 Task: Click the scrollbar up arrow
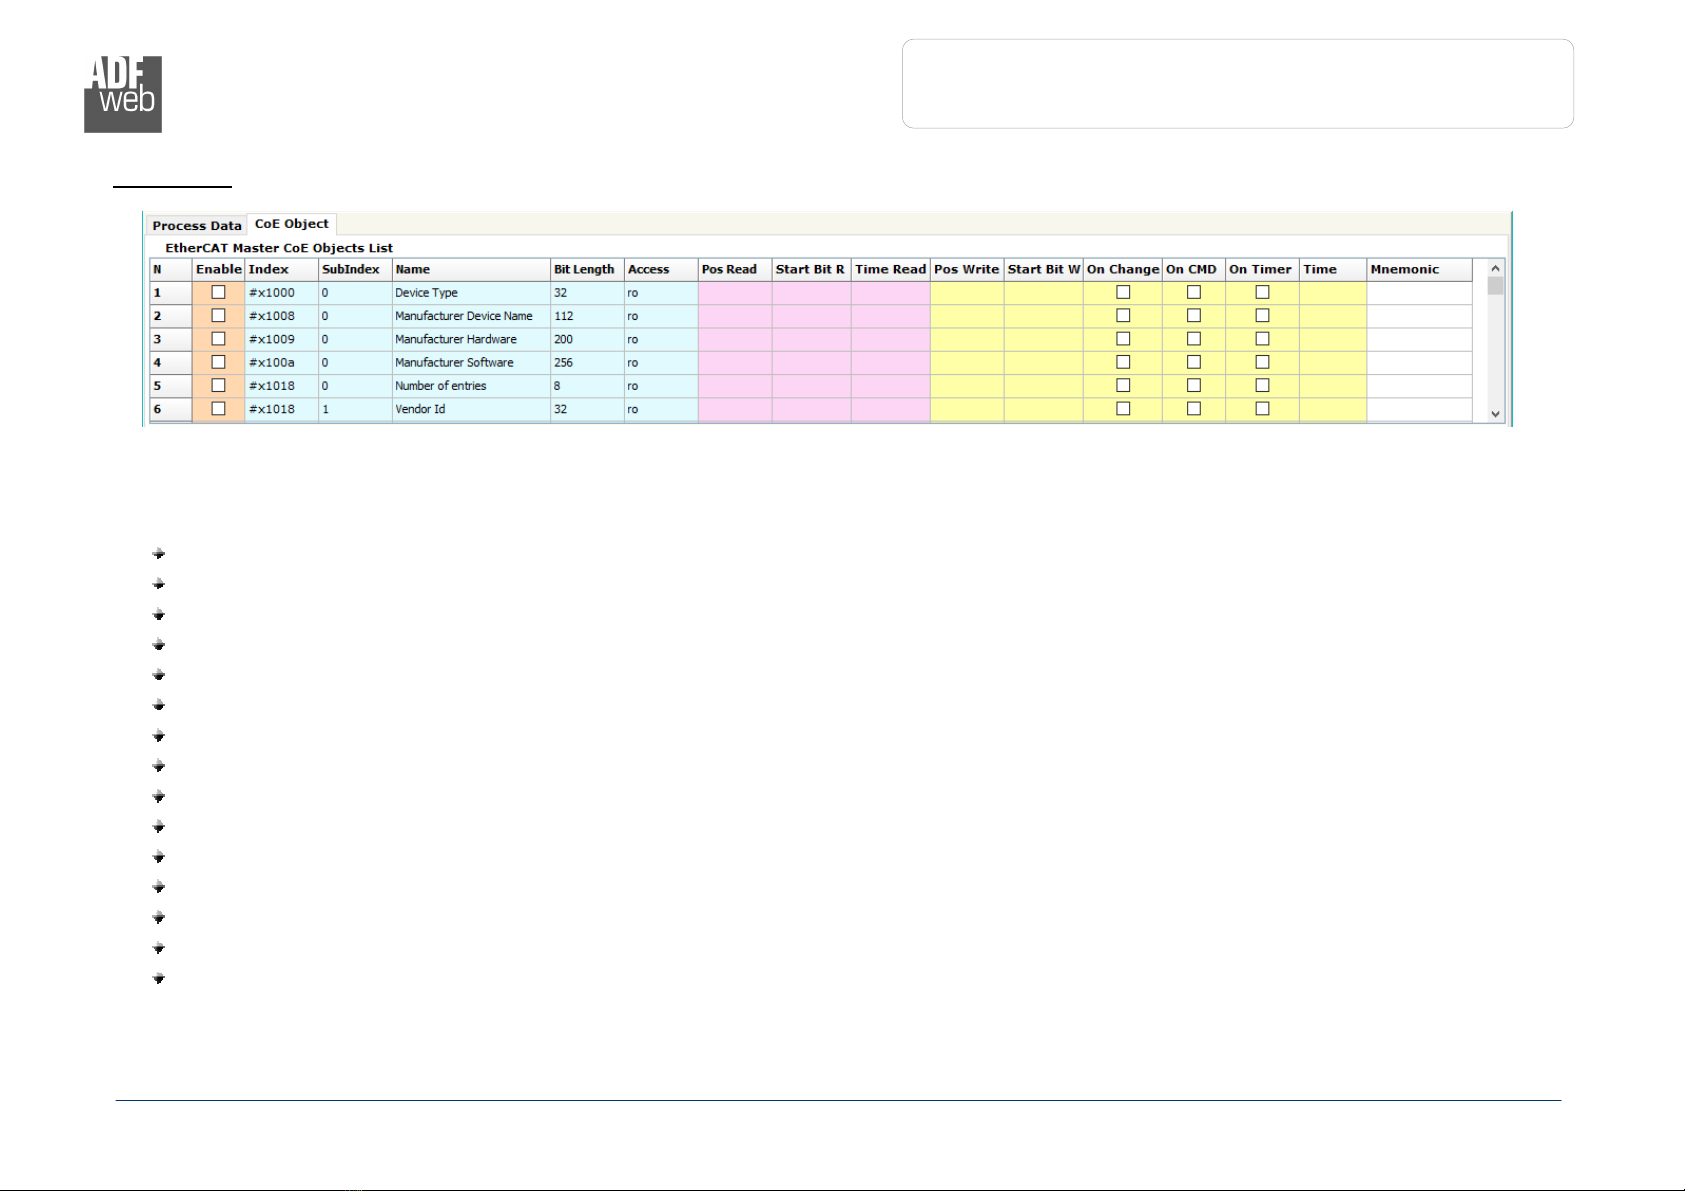tap(1495, 268)
